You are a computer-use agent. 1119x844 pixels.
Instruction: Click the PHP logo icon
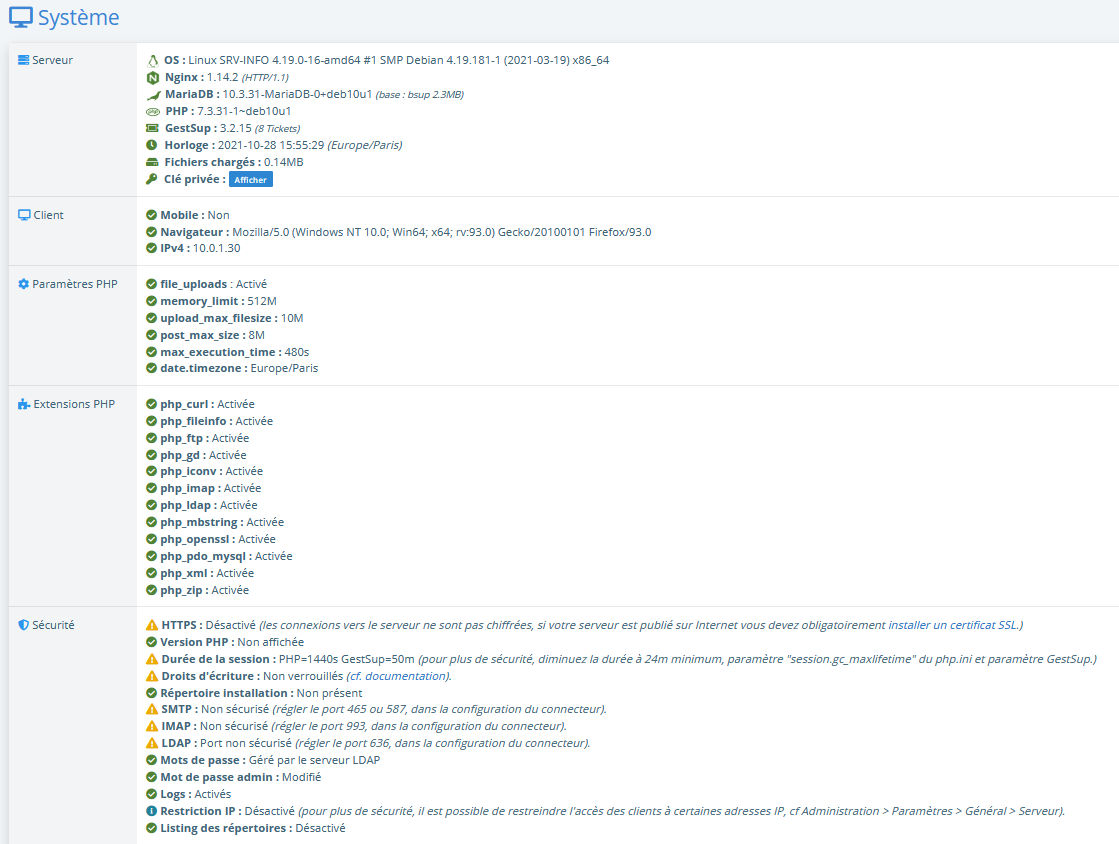[x=153, y=111]
